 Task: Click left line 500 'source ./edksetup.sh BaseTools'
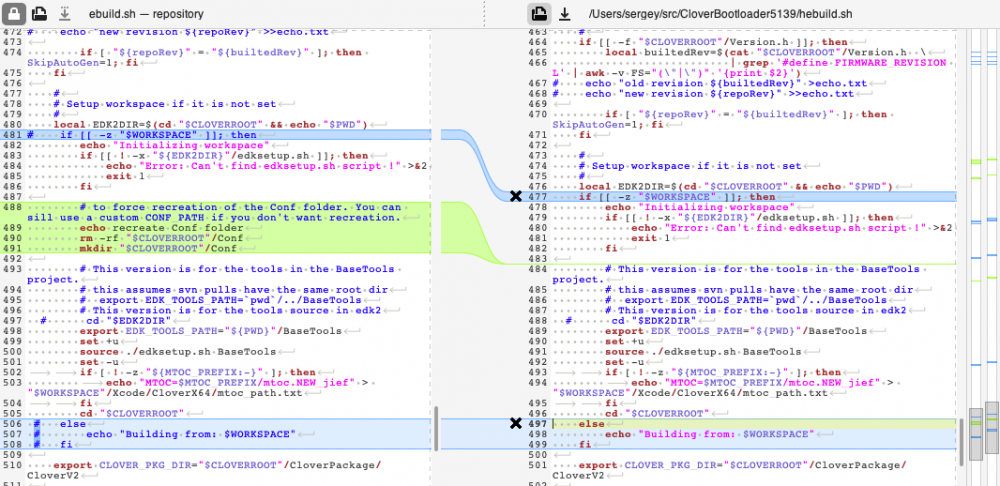click(x=178, y=351)
